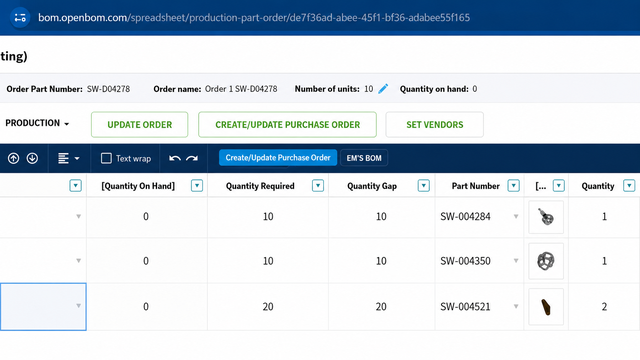
Task: Move row down arrow icon
Action: [32, 158]
